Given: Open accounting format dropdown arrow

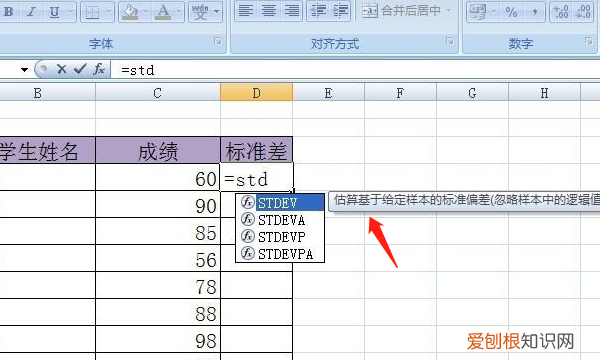Looking at the screenshot, I should (x=494, y=12).
